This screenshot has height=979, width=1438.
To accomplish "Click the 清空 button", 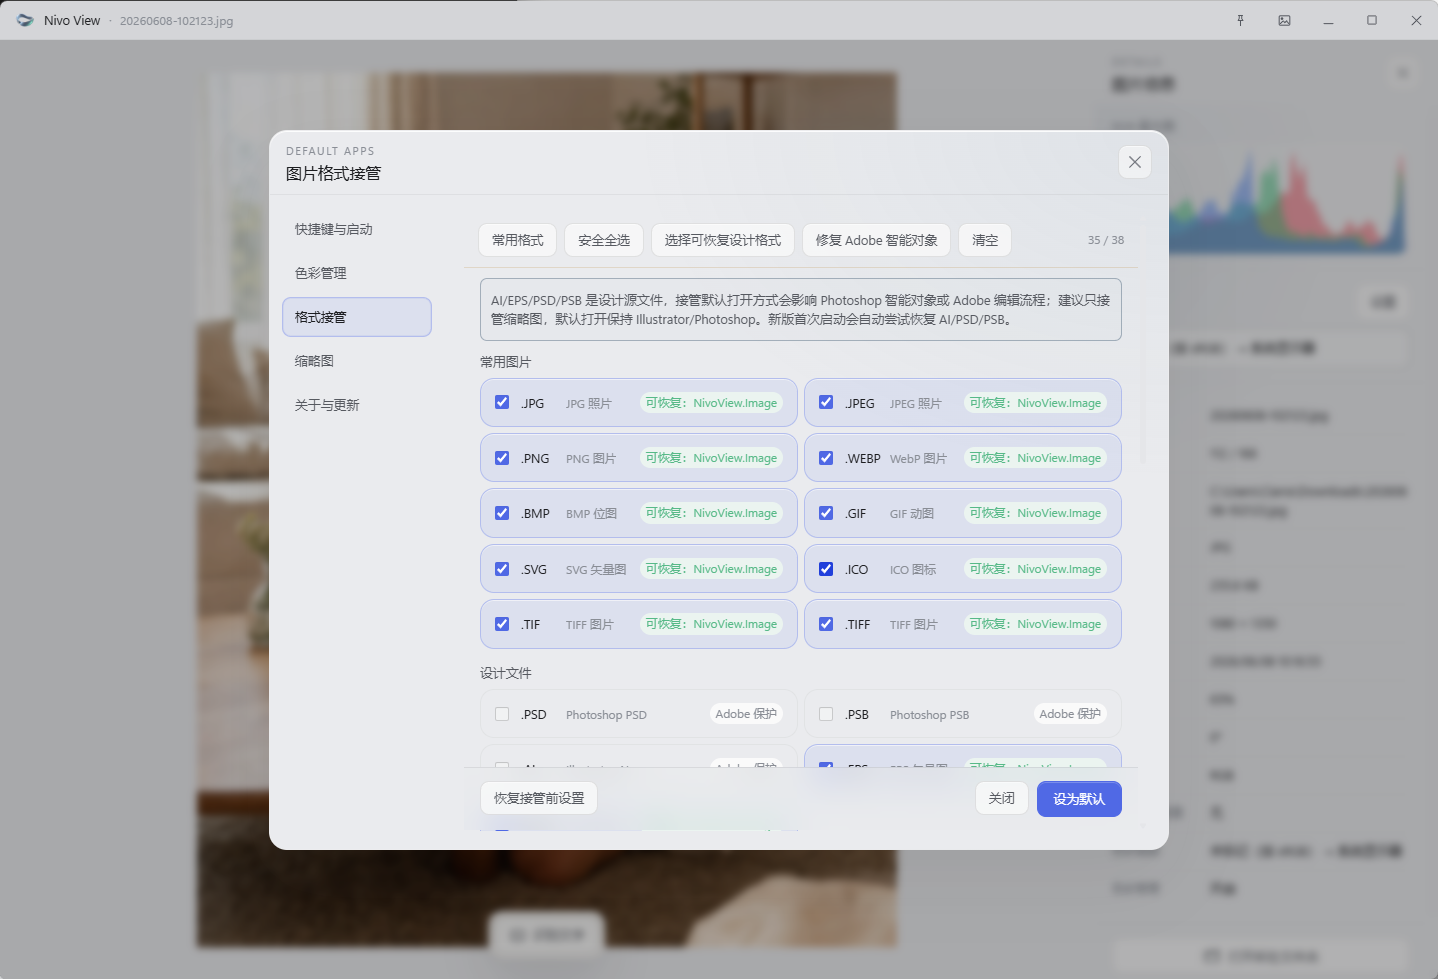I will pyautogui.click(x=985, y=240).
